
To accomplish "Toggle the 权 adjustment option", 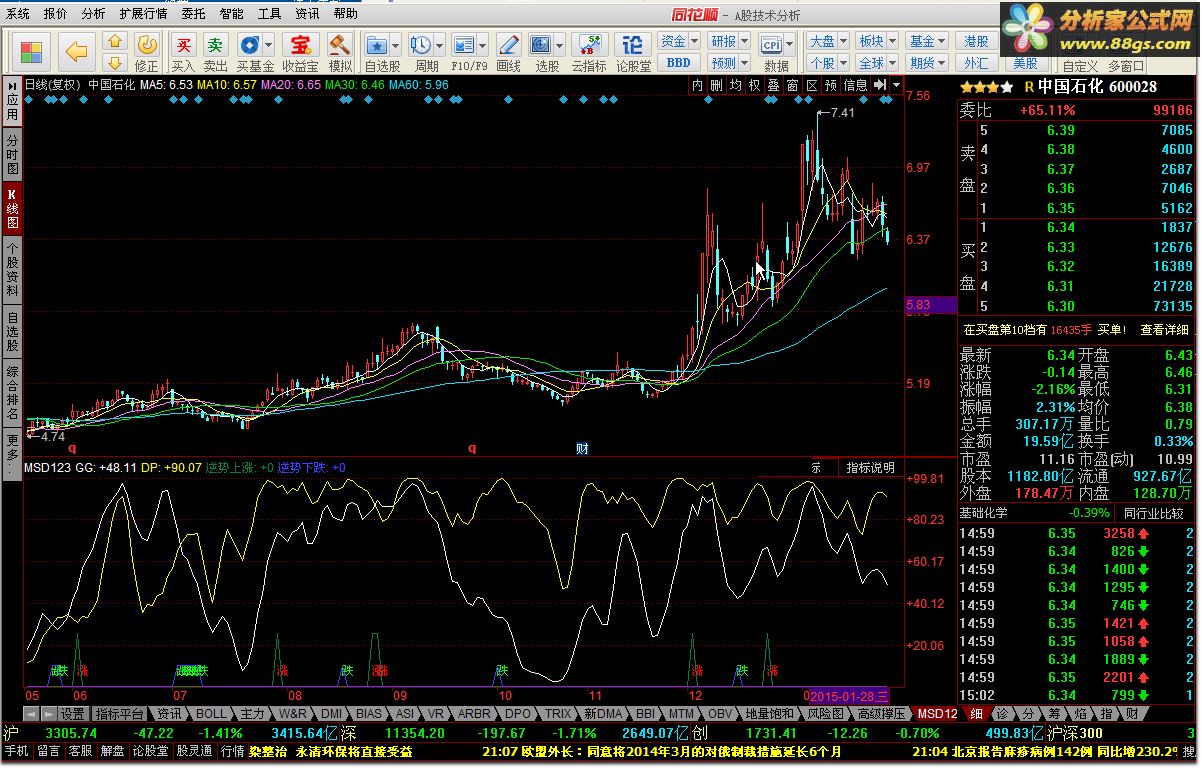I will [x=754, y=85].
